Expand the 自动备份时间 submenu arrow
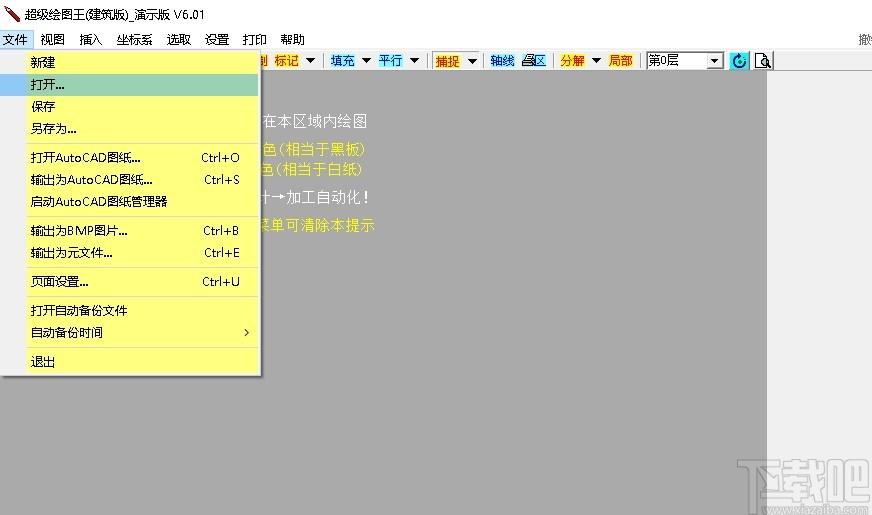The height and width of the screenshot is (515, 872). (x=246, y=333)
